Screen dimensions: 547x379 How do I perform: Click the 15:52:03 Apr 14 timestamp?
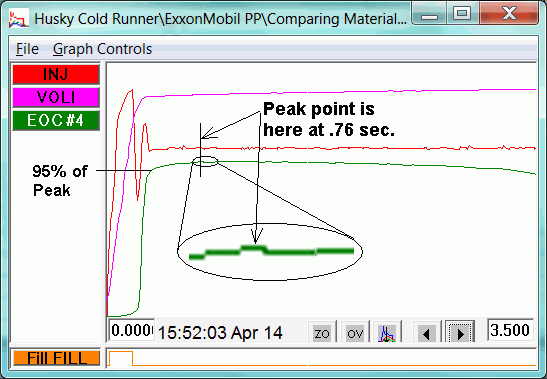pyautogui.click(x=220, y=333)
